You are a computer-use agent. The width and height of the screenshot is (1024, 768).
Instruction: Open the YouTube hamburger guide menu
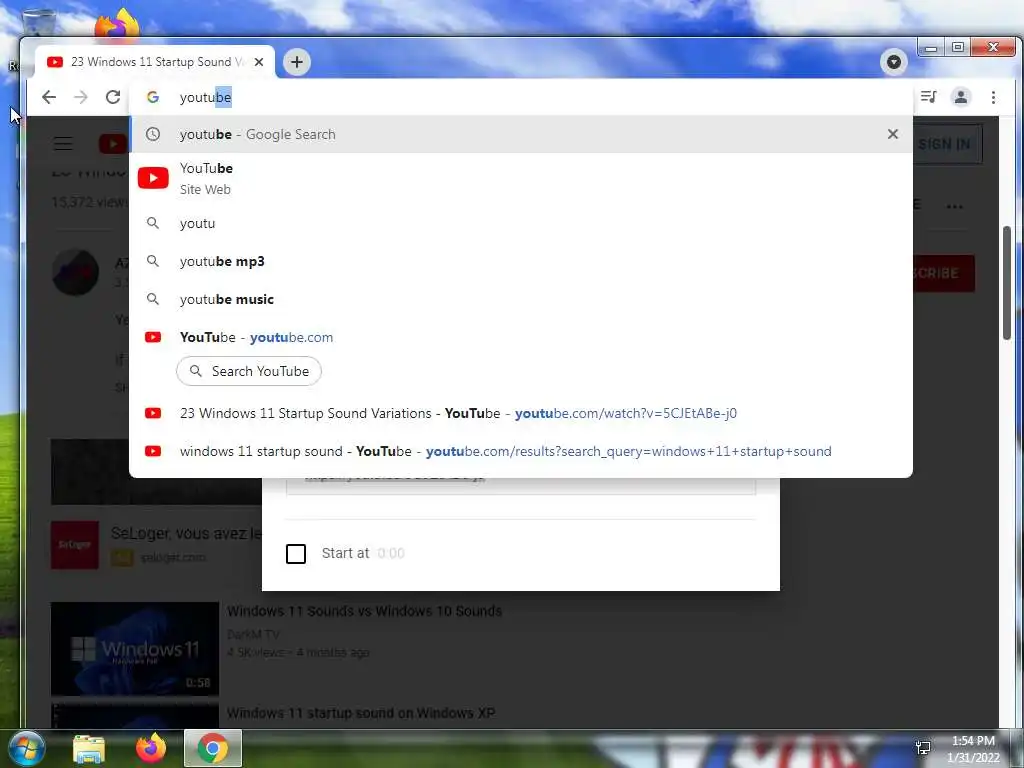coord(63,144)
